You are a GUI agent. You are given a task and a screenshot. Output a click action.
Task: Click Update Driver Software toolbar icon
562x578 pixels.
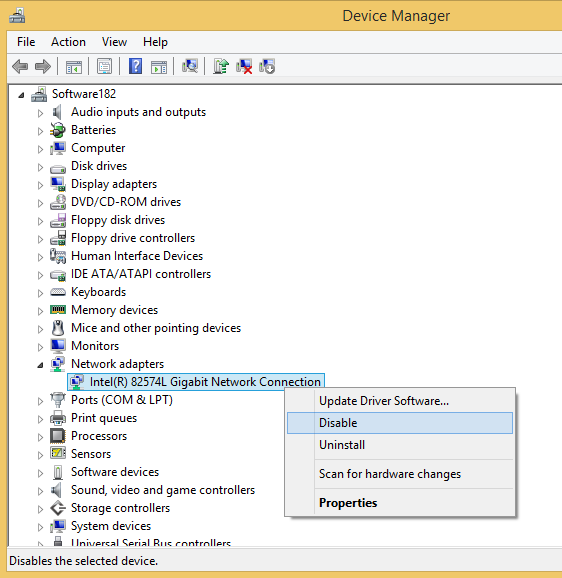click(221, 66)
